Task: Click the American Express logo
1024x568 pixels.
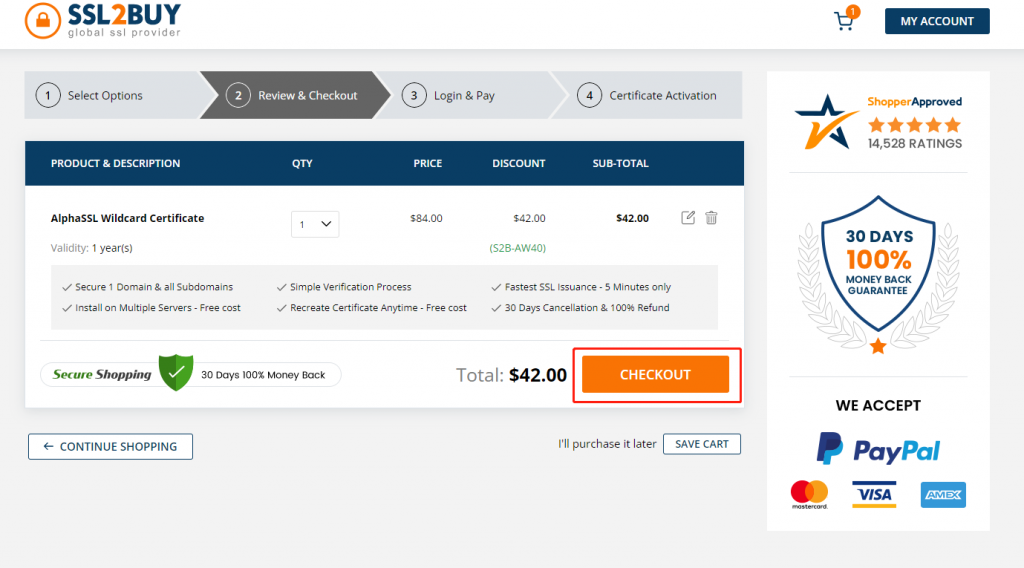Action: pyautogui.click(x=943, y=494)
